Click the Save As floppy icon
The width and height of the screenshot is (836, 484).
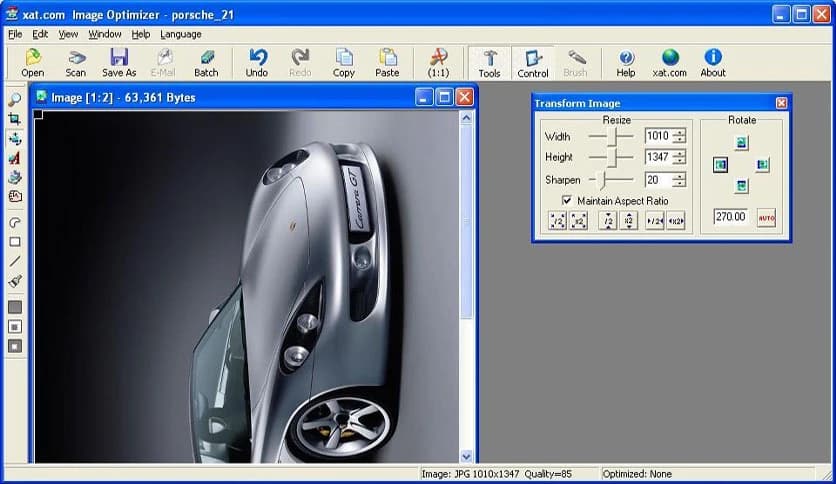pos(119,57)
